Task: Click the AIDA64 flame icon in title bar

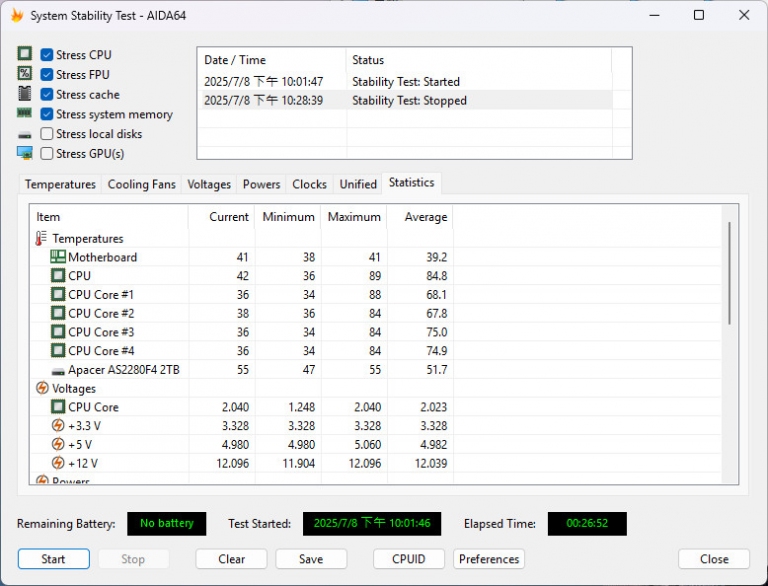Action: click(x=17, y=15)
